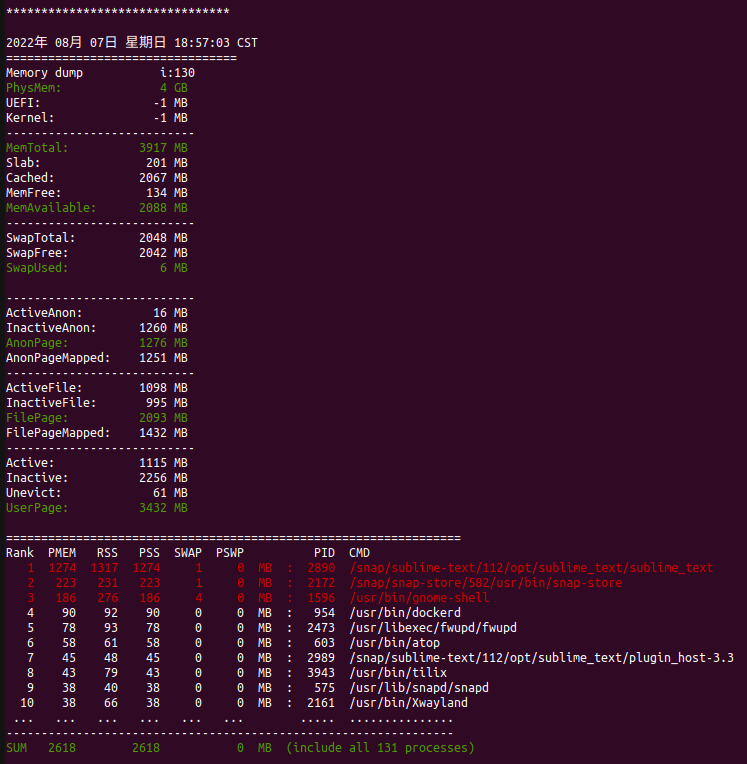
Task: Click the /usr/bin/dockerd command entry
Action: click(405, 613)
